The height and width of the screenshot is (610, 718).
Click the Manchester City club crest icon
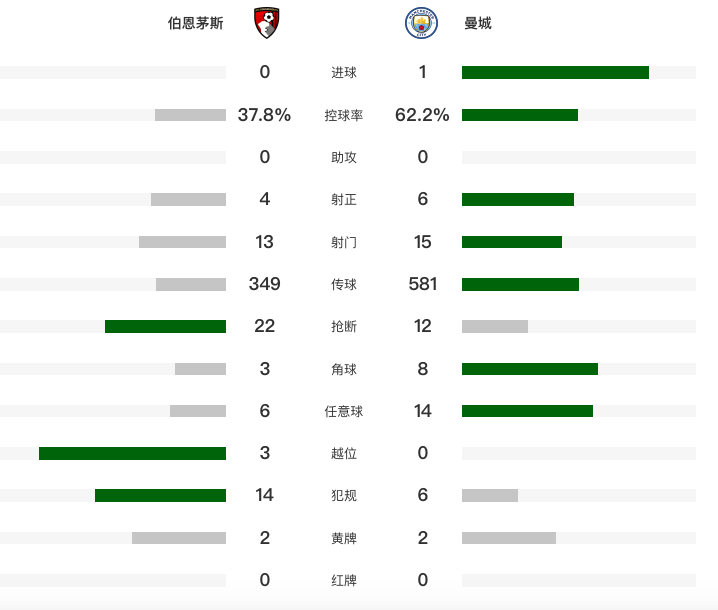pos(421,23)
